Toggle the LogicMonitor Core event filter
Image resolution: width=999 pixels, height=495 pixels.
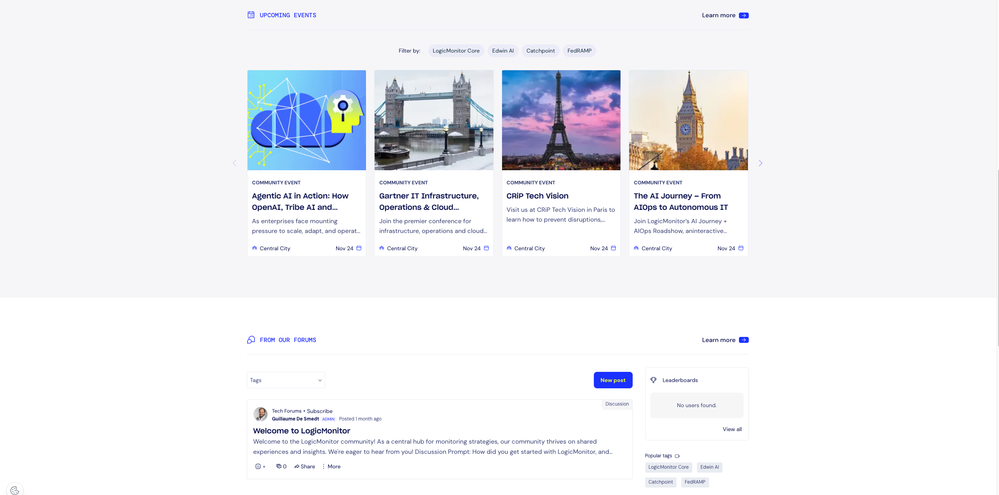tap(456, 51)
